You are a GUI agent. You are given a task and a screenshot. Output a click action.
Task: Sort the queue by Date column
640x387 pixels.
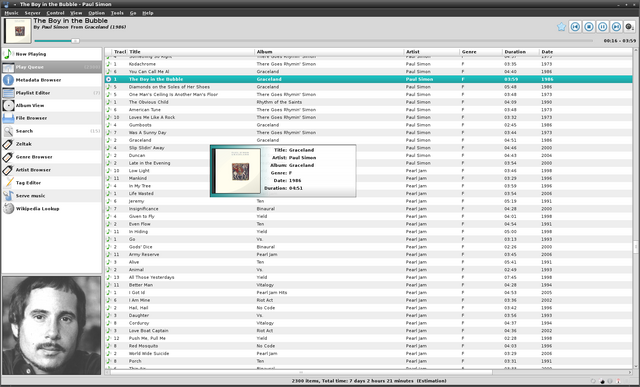pyautogui.click(x=586, y=52)
